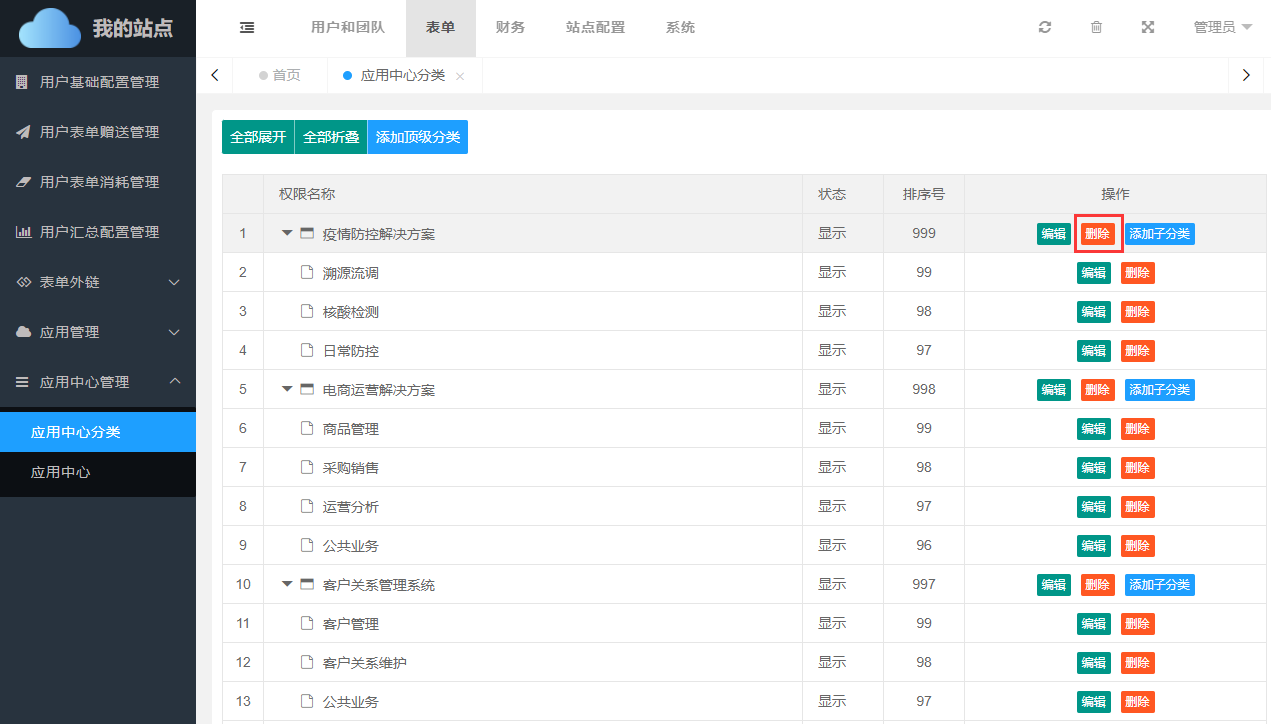Switch to the 财务 top menu
The image size is (1271, 724).
point(510,28)
